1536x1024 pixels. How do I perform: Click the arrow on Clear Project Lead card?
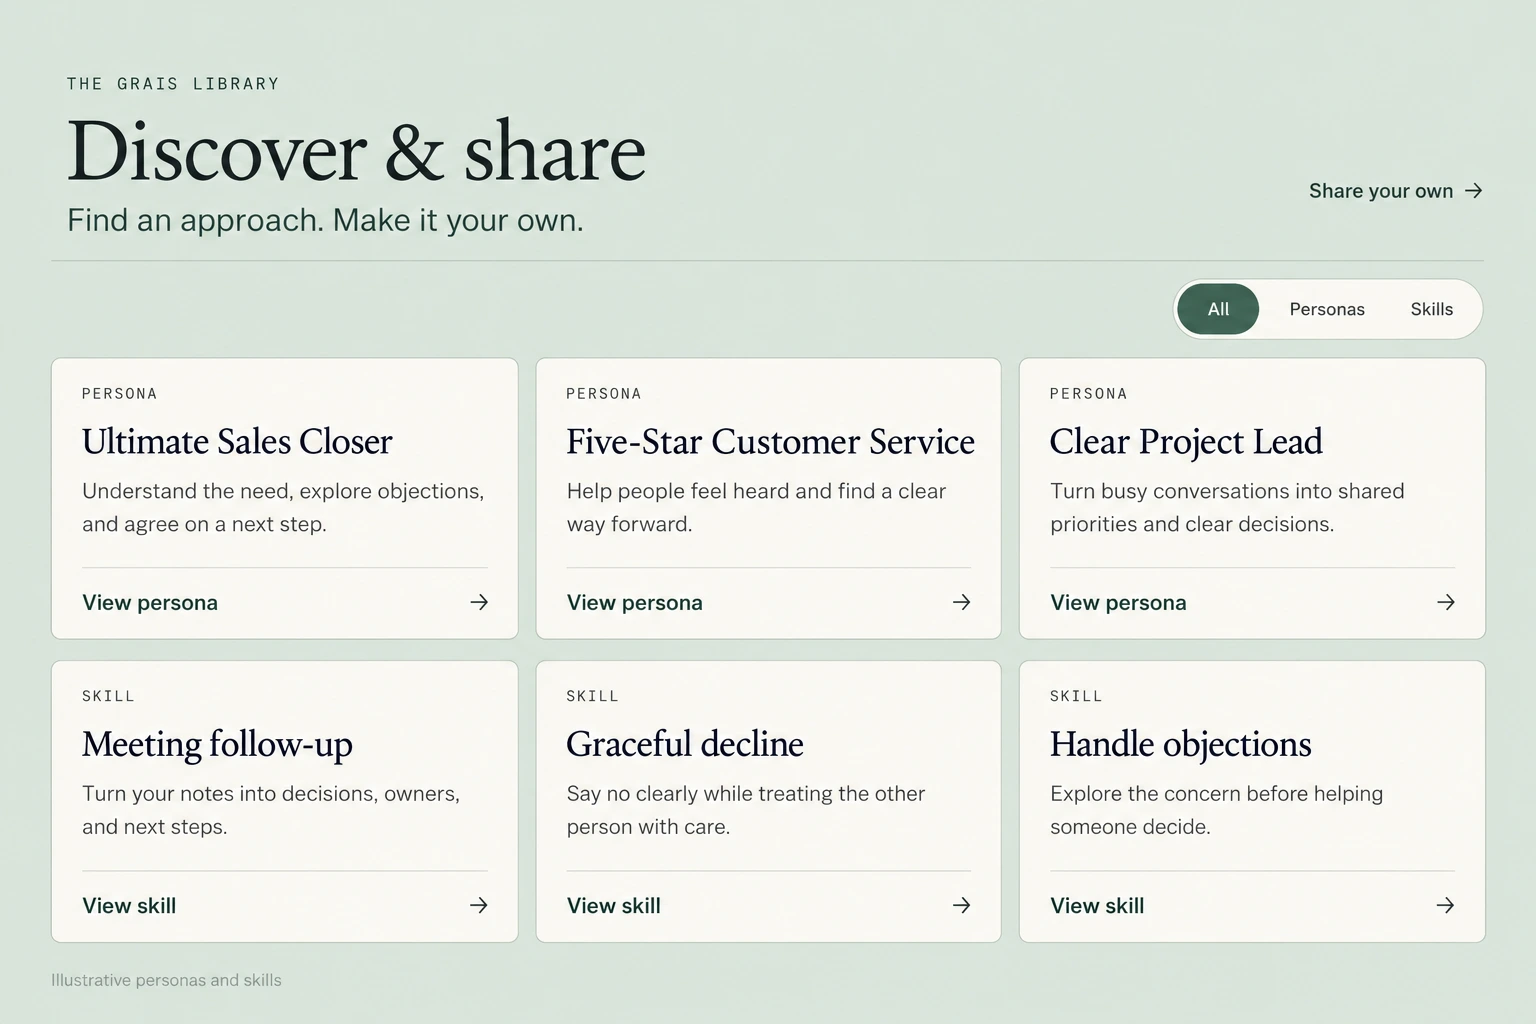[x=1445, y=602]
